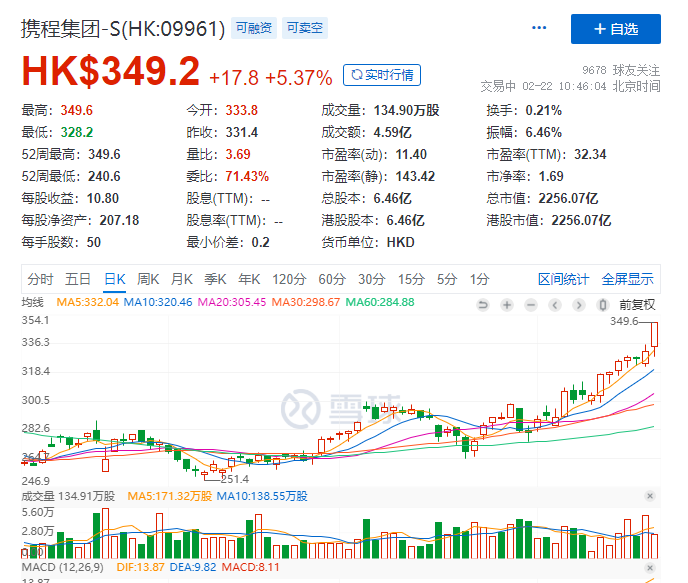Switch to the 分时 chart tab
The width and height of the screenshot is (688, 583).
[x=41, y=279]
